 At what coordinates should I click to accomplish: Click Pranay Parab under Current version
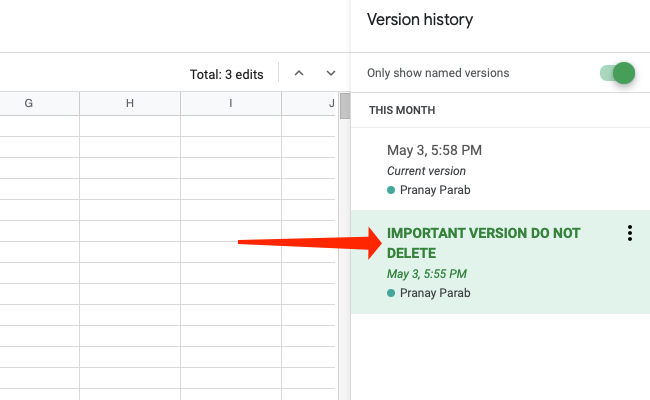point(435,190)
